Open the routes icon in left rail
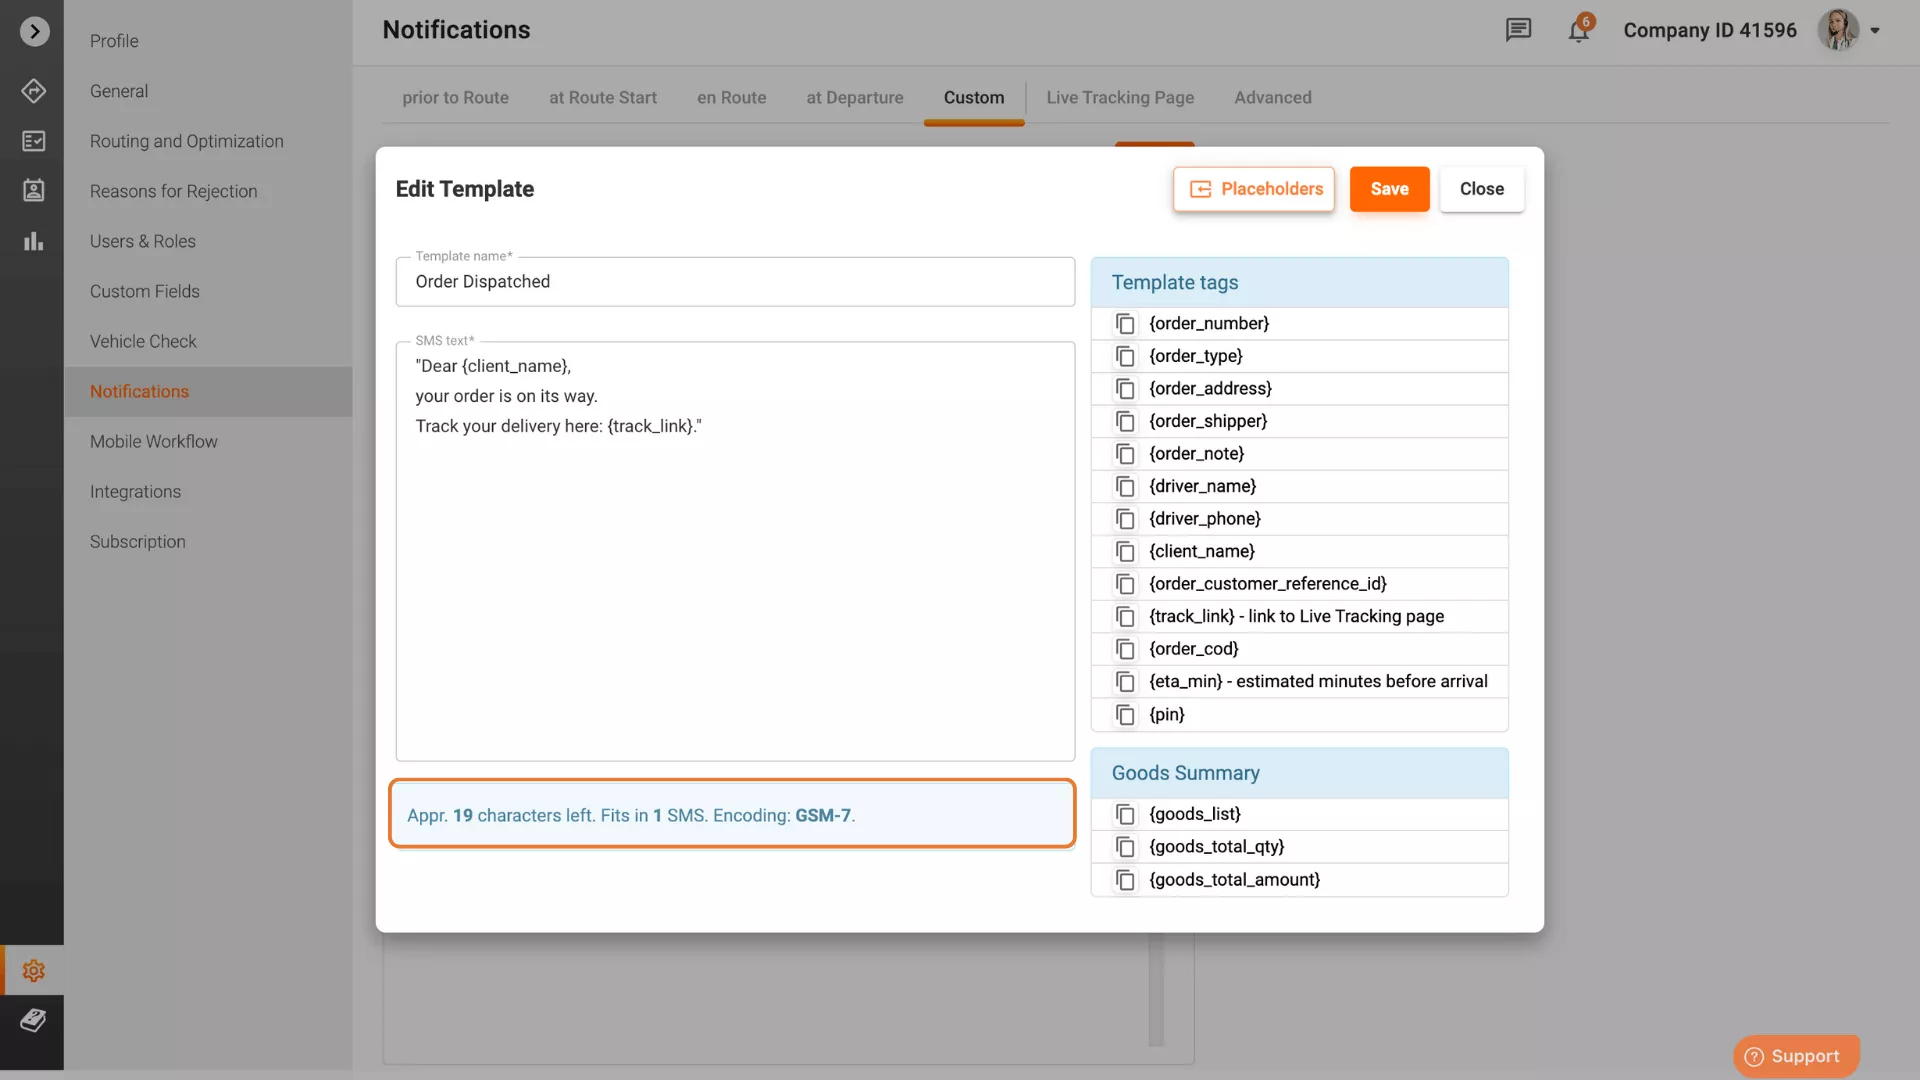This screenshot has width=1920, height=1080. coord(33,91)
